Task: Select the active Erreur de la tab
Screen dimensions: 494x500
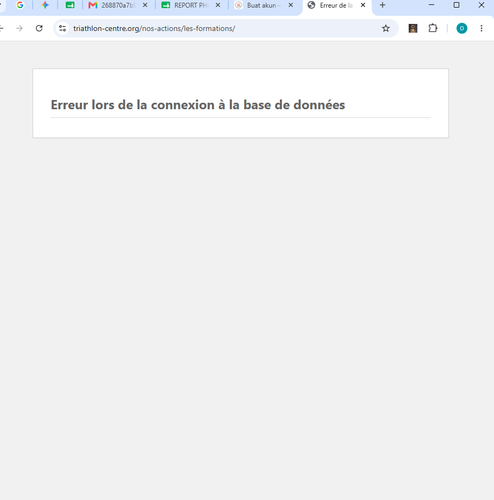Action: point(337,5)
